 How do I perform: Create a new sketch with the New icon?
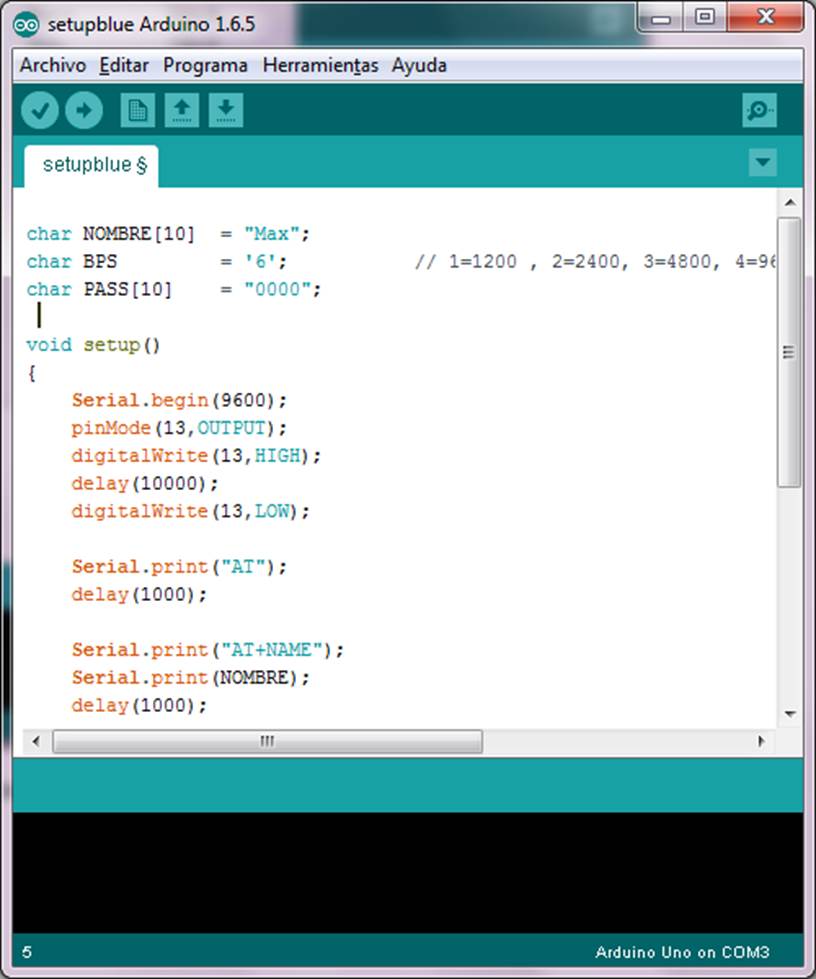(x=137, y=111)
